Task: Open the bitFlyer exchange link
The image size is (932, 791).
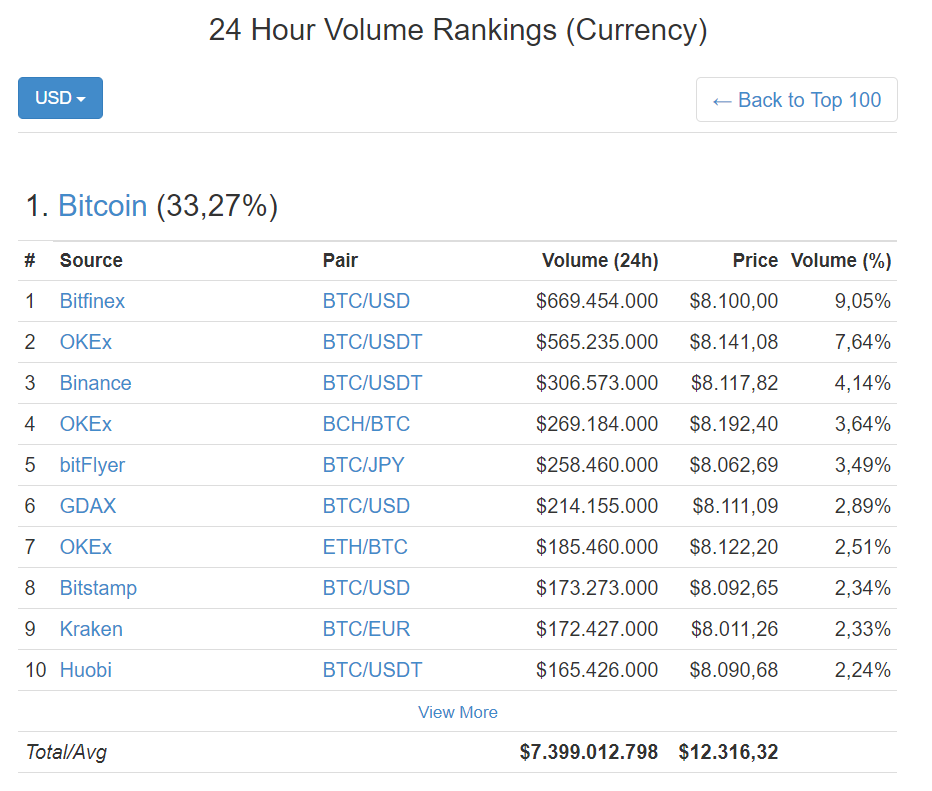Action: click(x=92, y=465)
